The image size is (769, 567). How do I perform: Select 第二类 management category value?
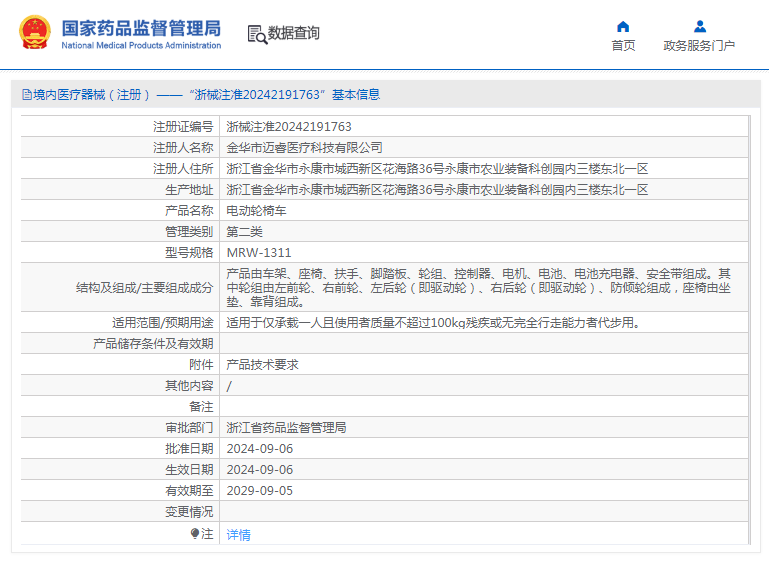click(244, 232)
